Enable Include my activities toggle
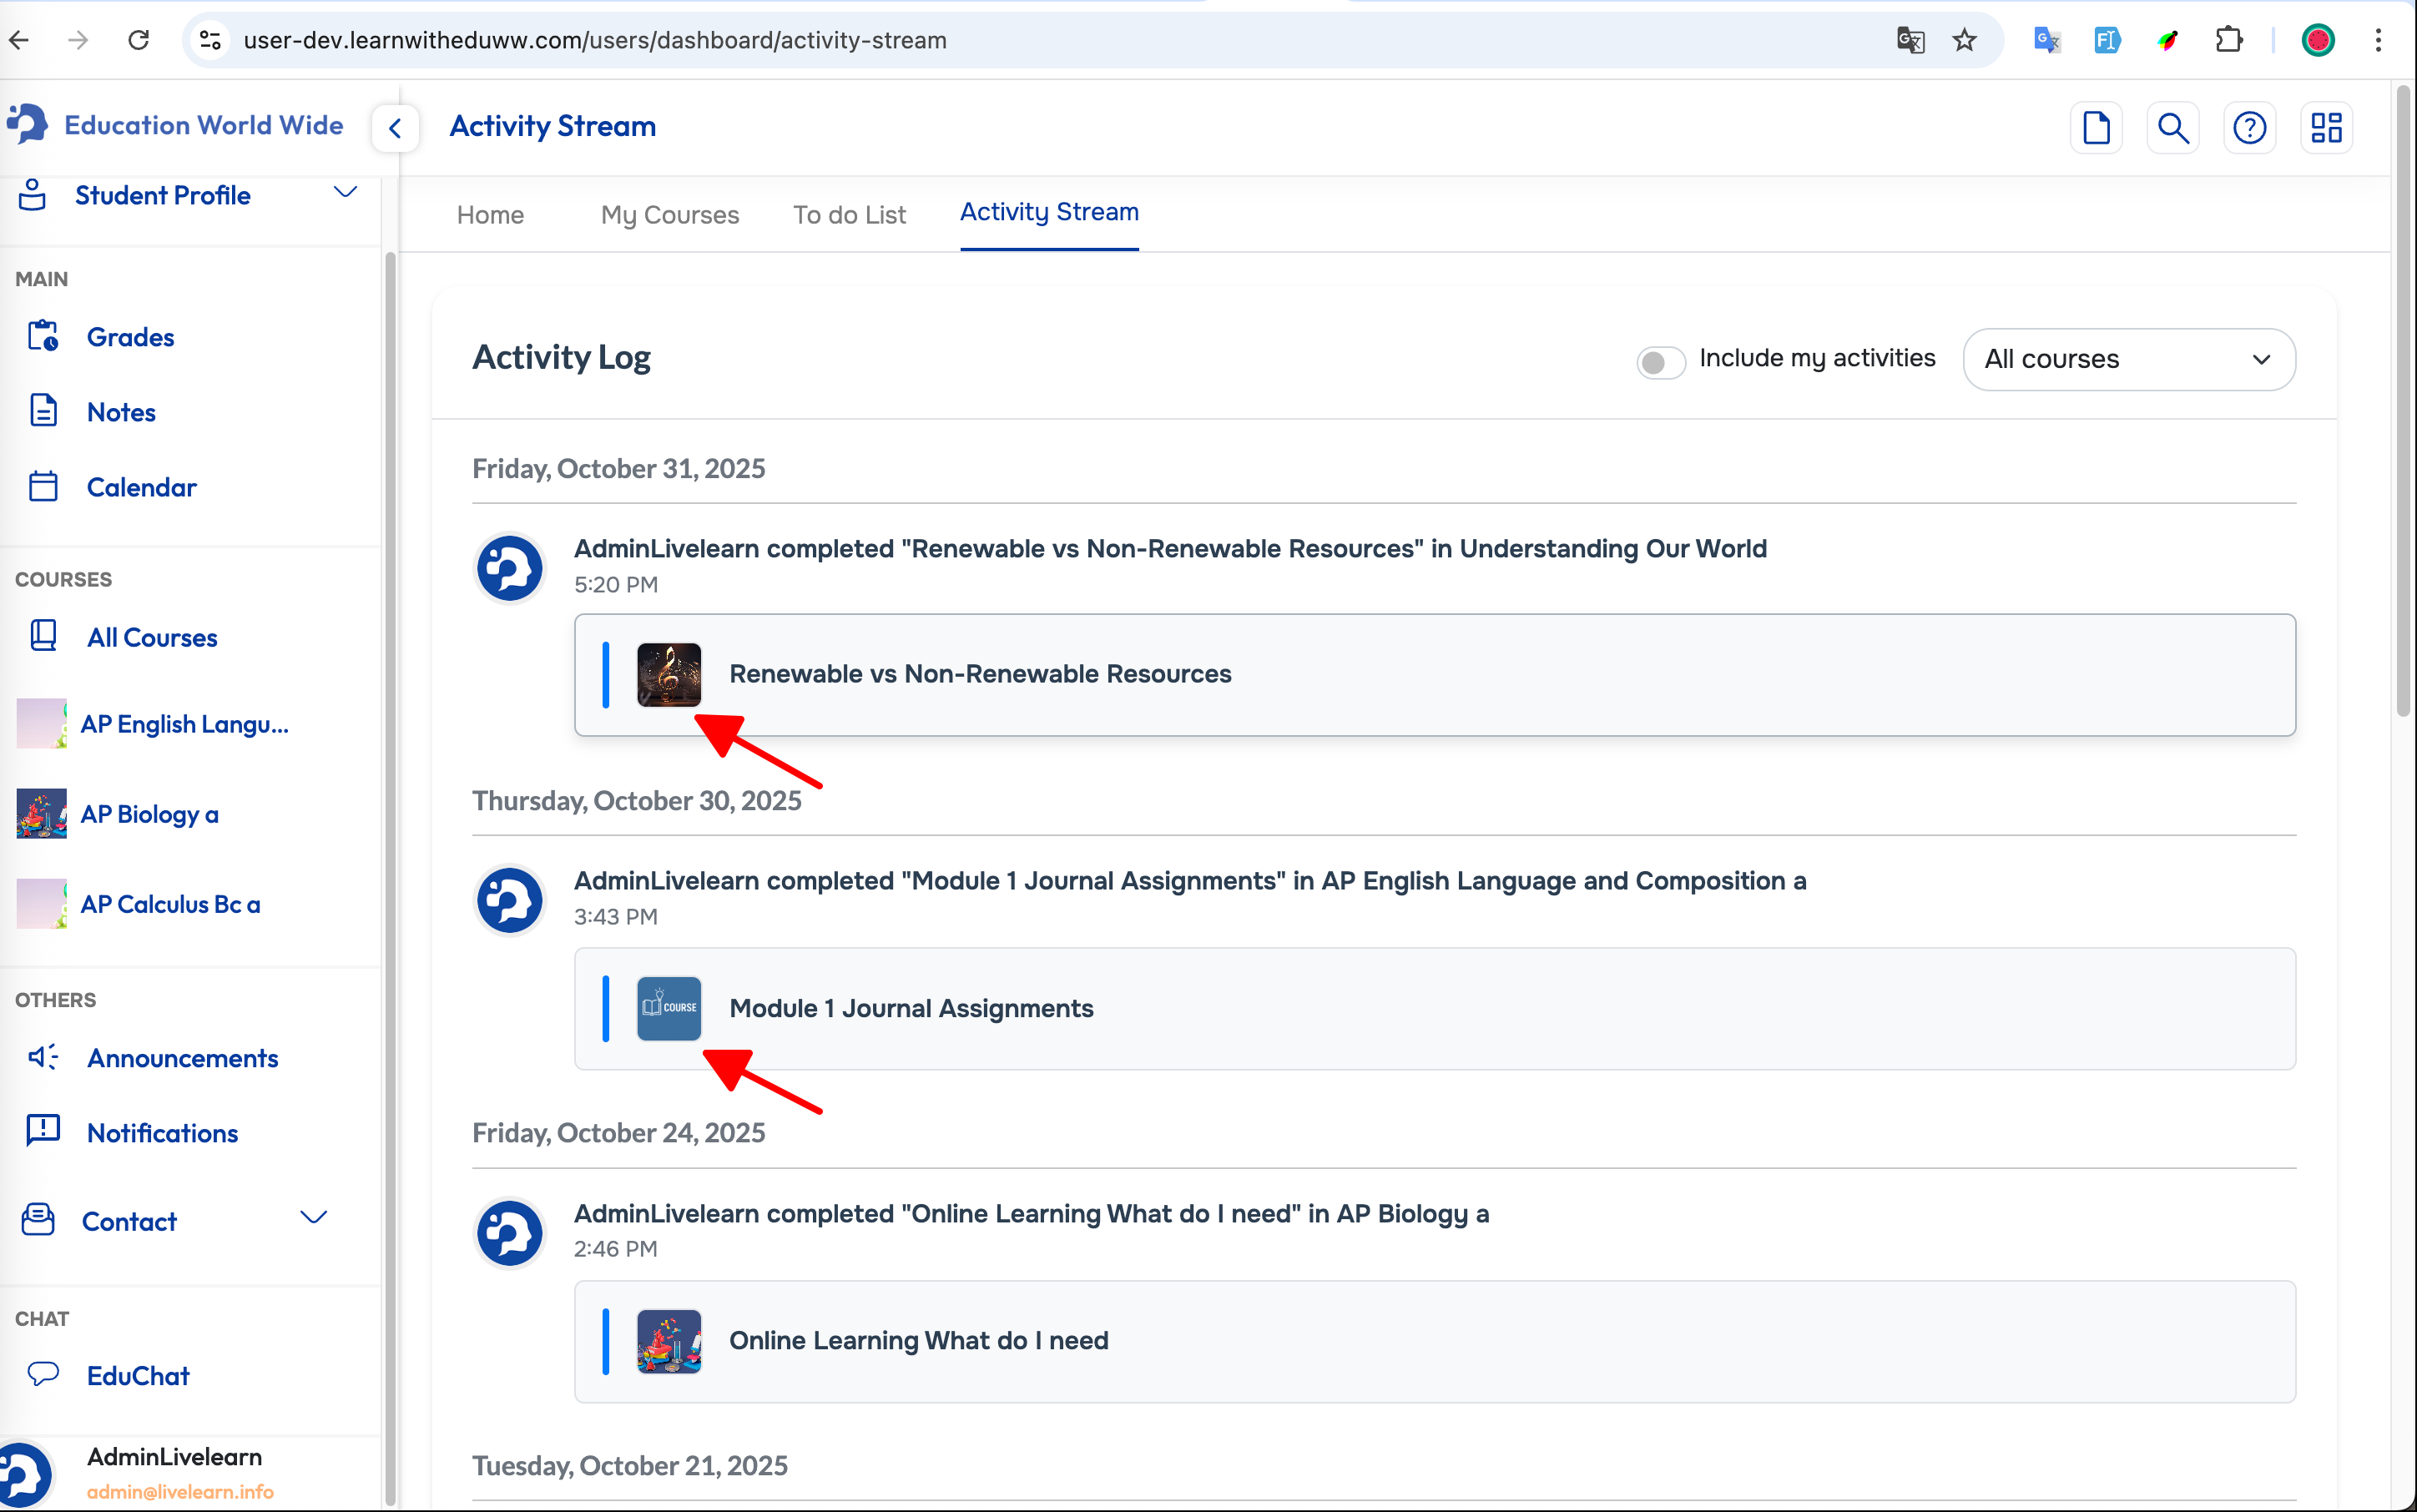This screenshot has width=2417, height=1512. pos(1660,361)
